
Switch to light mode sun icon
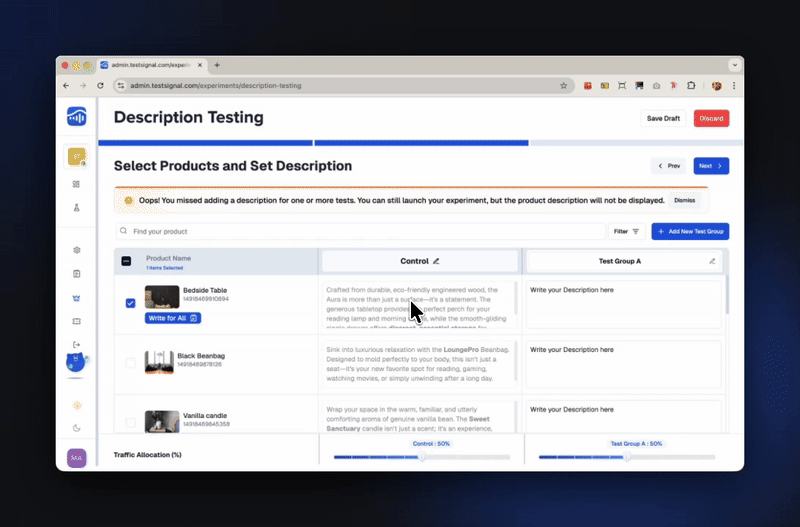(77, 406)
